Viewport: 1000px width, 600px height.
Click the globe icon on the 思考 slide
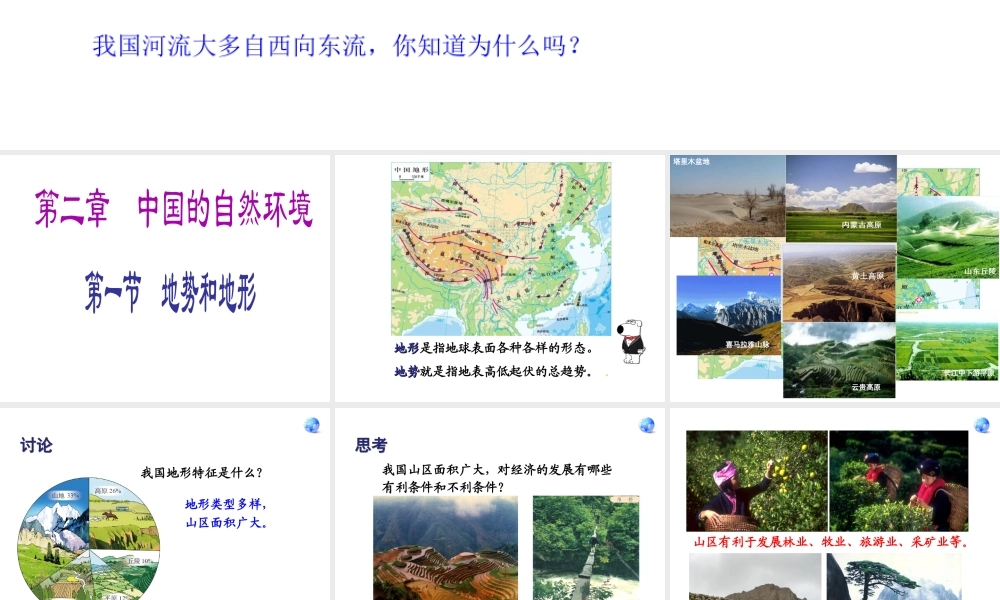[x=647, y=425]
